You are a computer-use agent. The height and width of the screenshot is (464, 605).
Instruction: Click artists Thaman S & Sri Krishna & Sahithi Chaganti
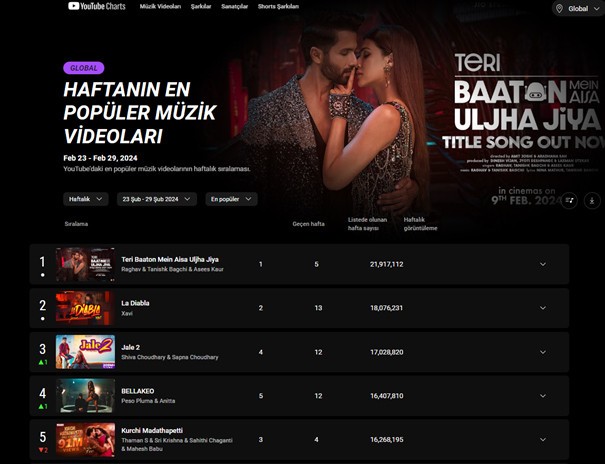click(x=177, y=440)
